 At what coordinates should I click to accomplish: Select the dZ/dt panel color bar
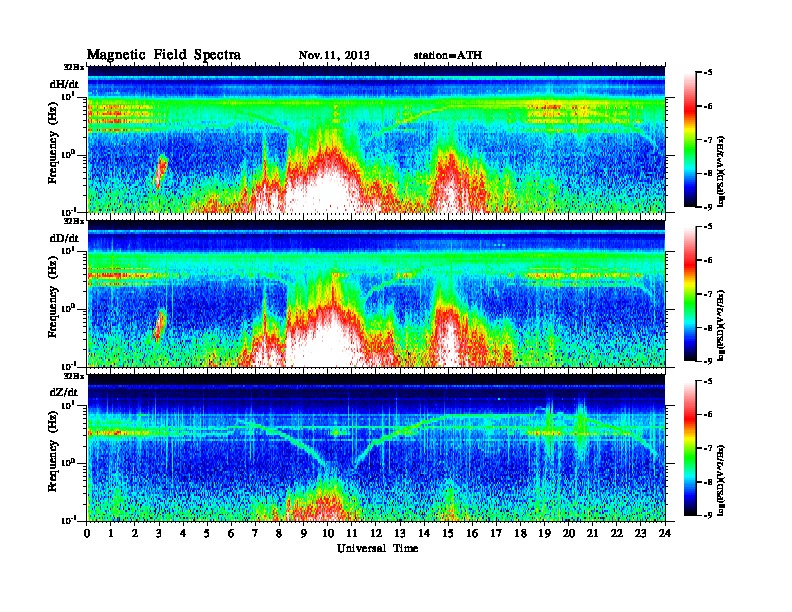coord(690,448)
